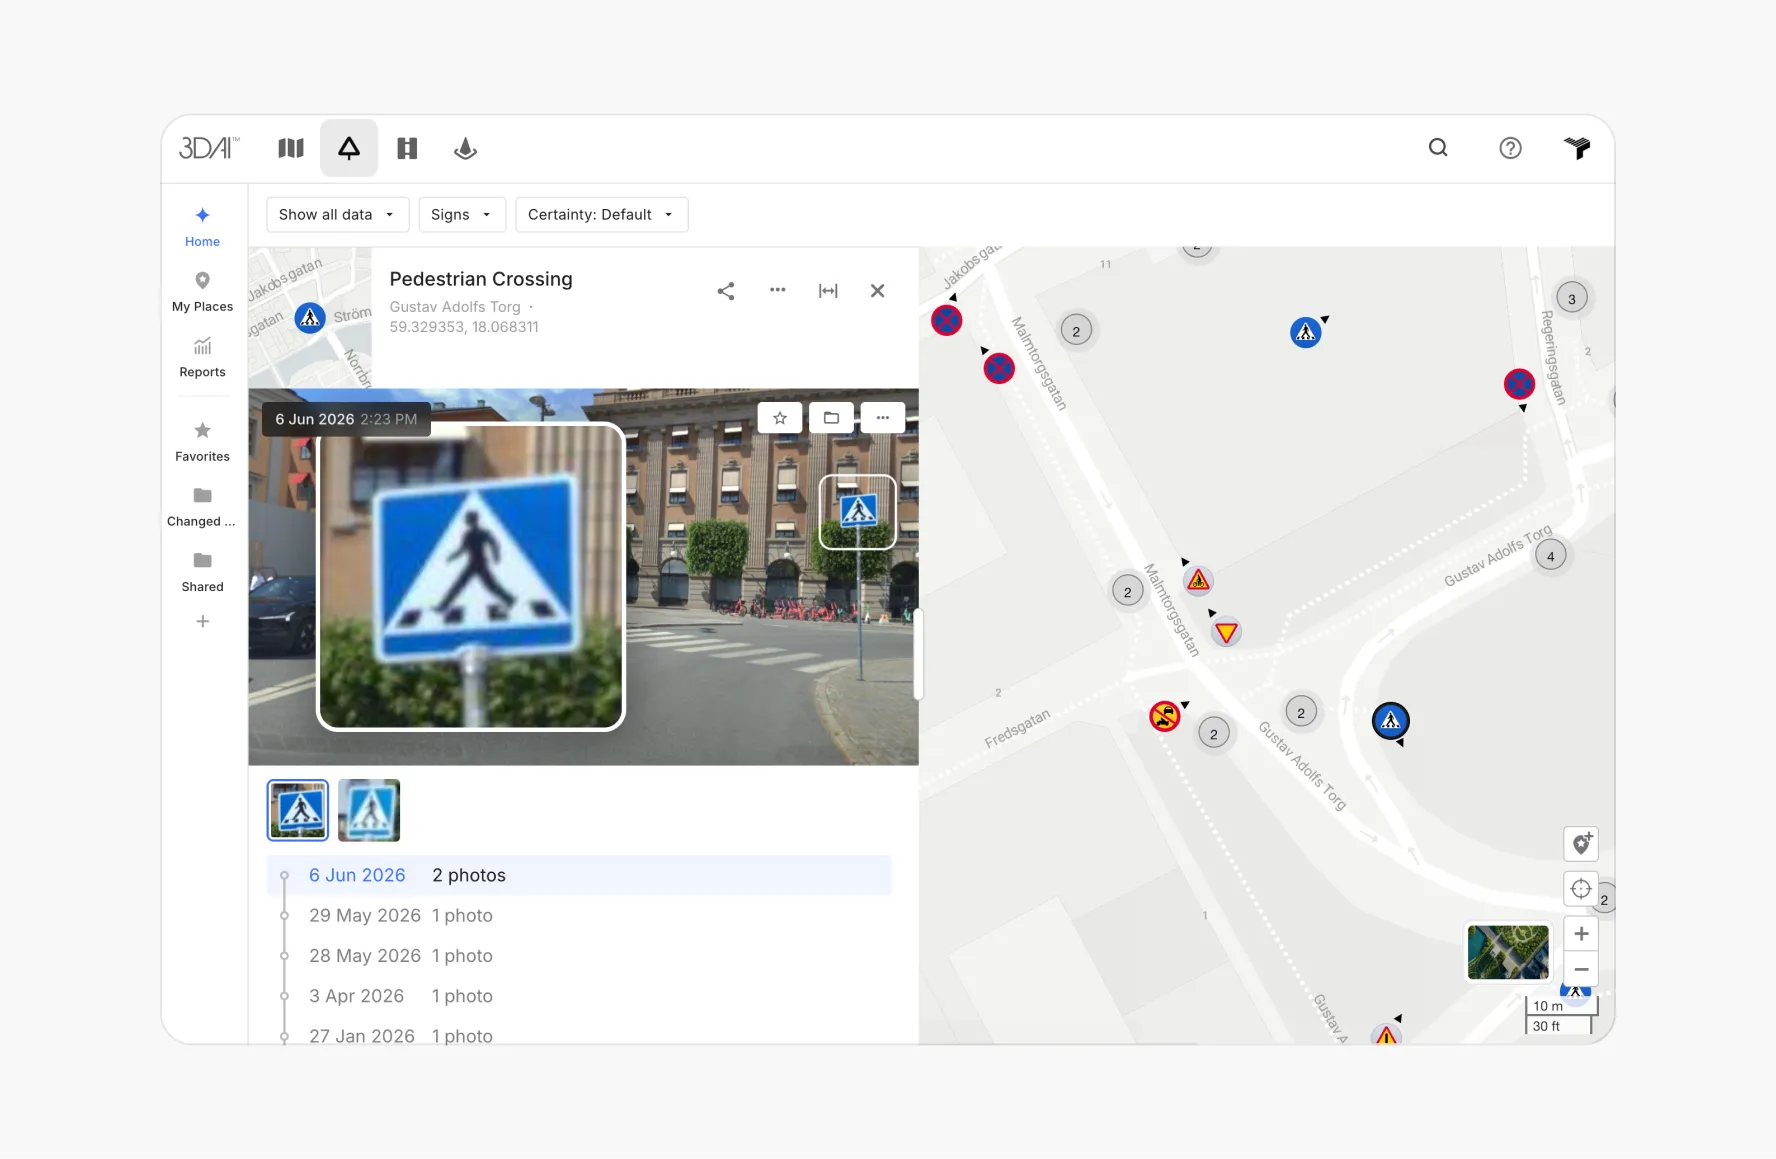Select the water drop layer icon
The height and width of the screenshot is (1159, 1776).
[x=465, y=148]
